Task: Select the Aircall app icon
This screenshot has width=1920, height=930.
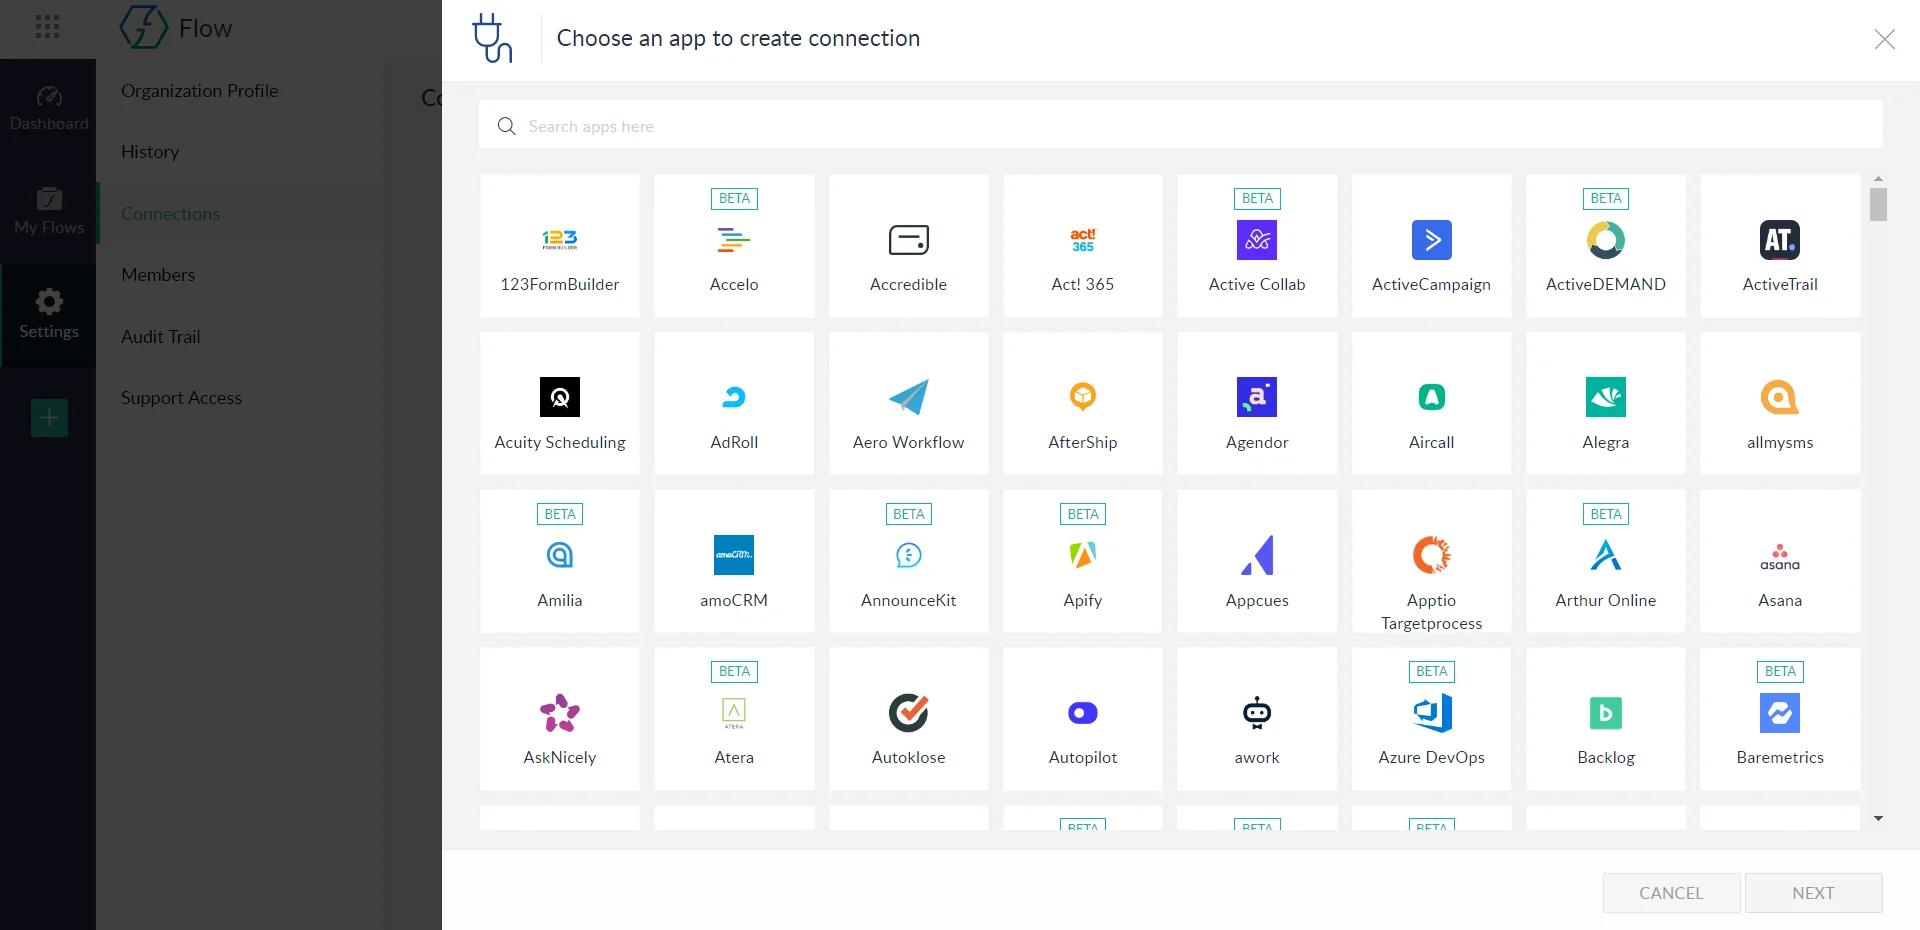Action: 1431,397
